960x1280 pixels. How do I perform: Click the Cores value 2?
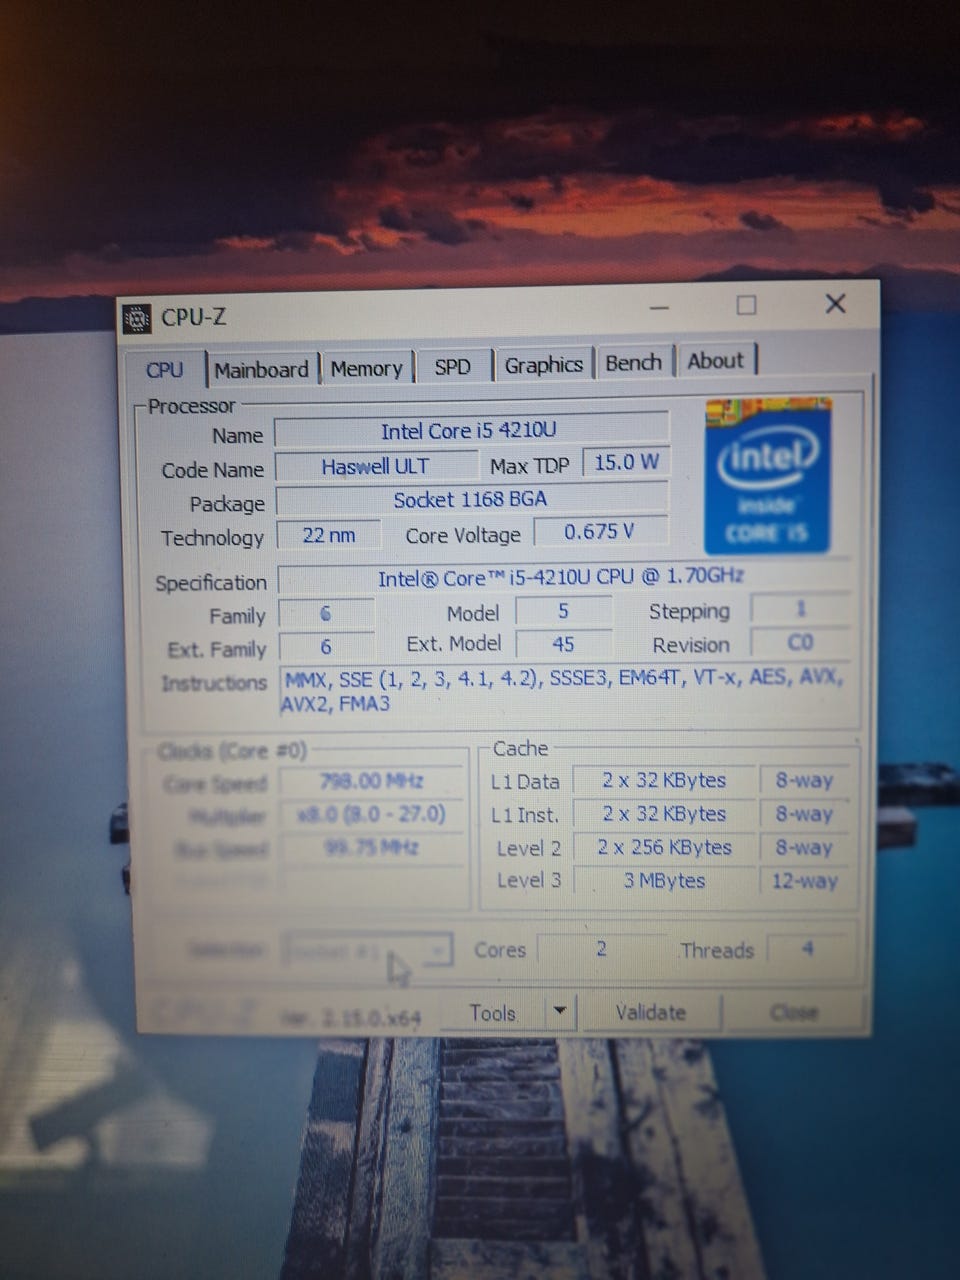coord(601,948)
